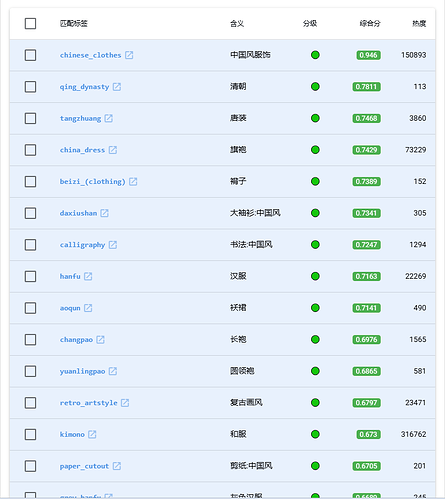Open external link icon beside calligraphy

(113, 245)
